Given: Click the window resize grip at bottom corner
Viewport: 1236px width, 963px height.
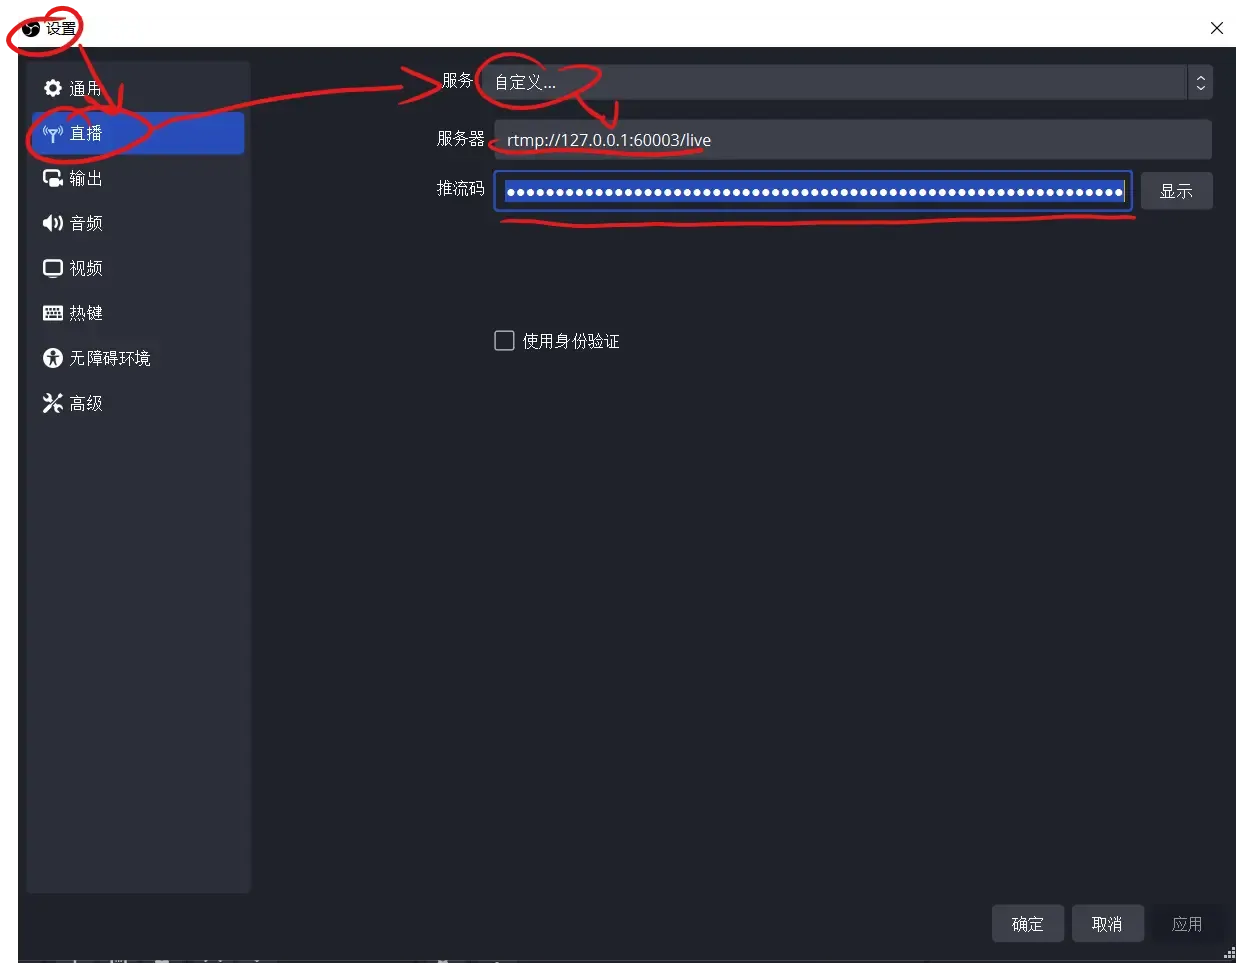Looking at the screenshot, I should click(1229, 952).
